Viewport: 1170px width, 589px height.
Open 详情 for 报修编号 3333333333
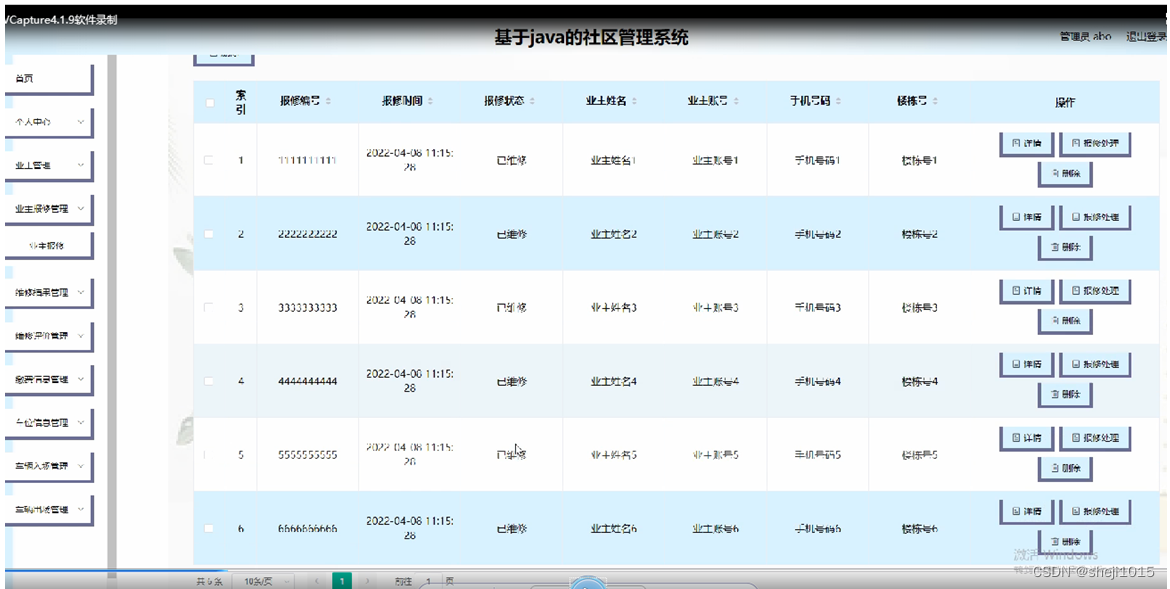[1026, 290]
